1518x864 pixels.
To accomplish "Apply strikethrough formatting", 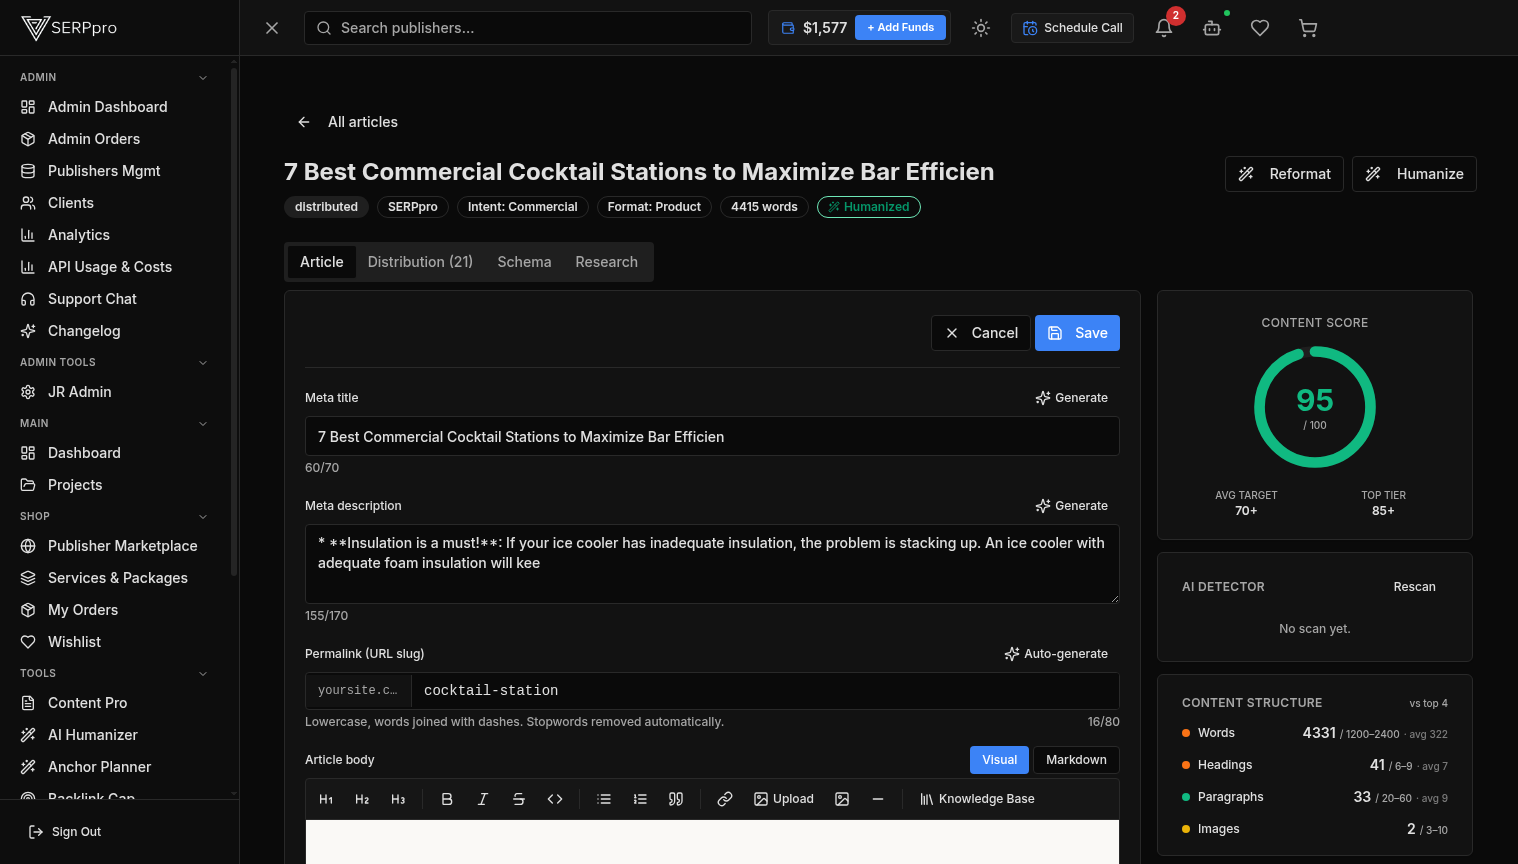I will 518,798.
